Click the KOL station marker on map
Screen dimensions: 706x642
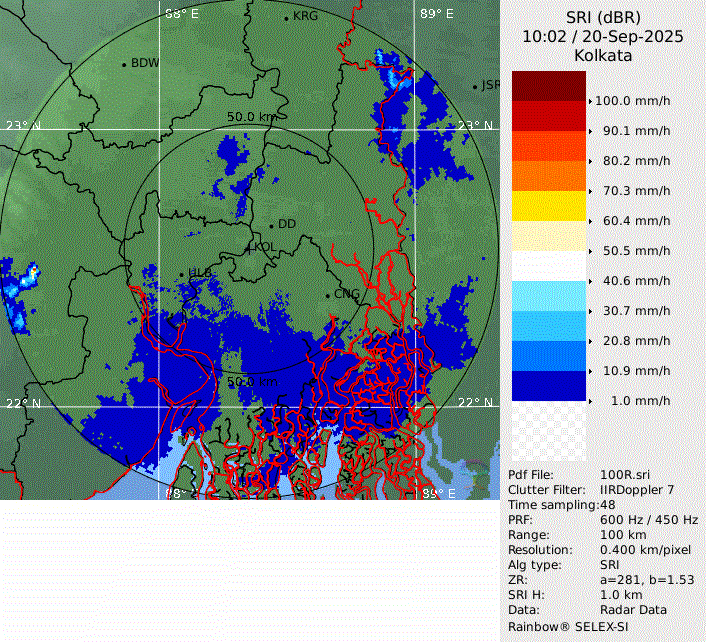pos(250,247)
